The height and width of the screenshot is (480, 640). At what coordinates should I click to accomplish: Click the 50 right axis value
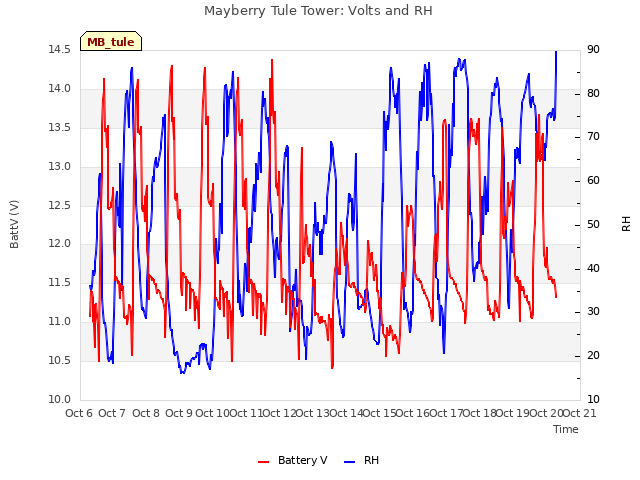click(x=593, y=224)
